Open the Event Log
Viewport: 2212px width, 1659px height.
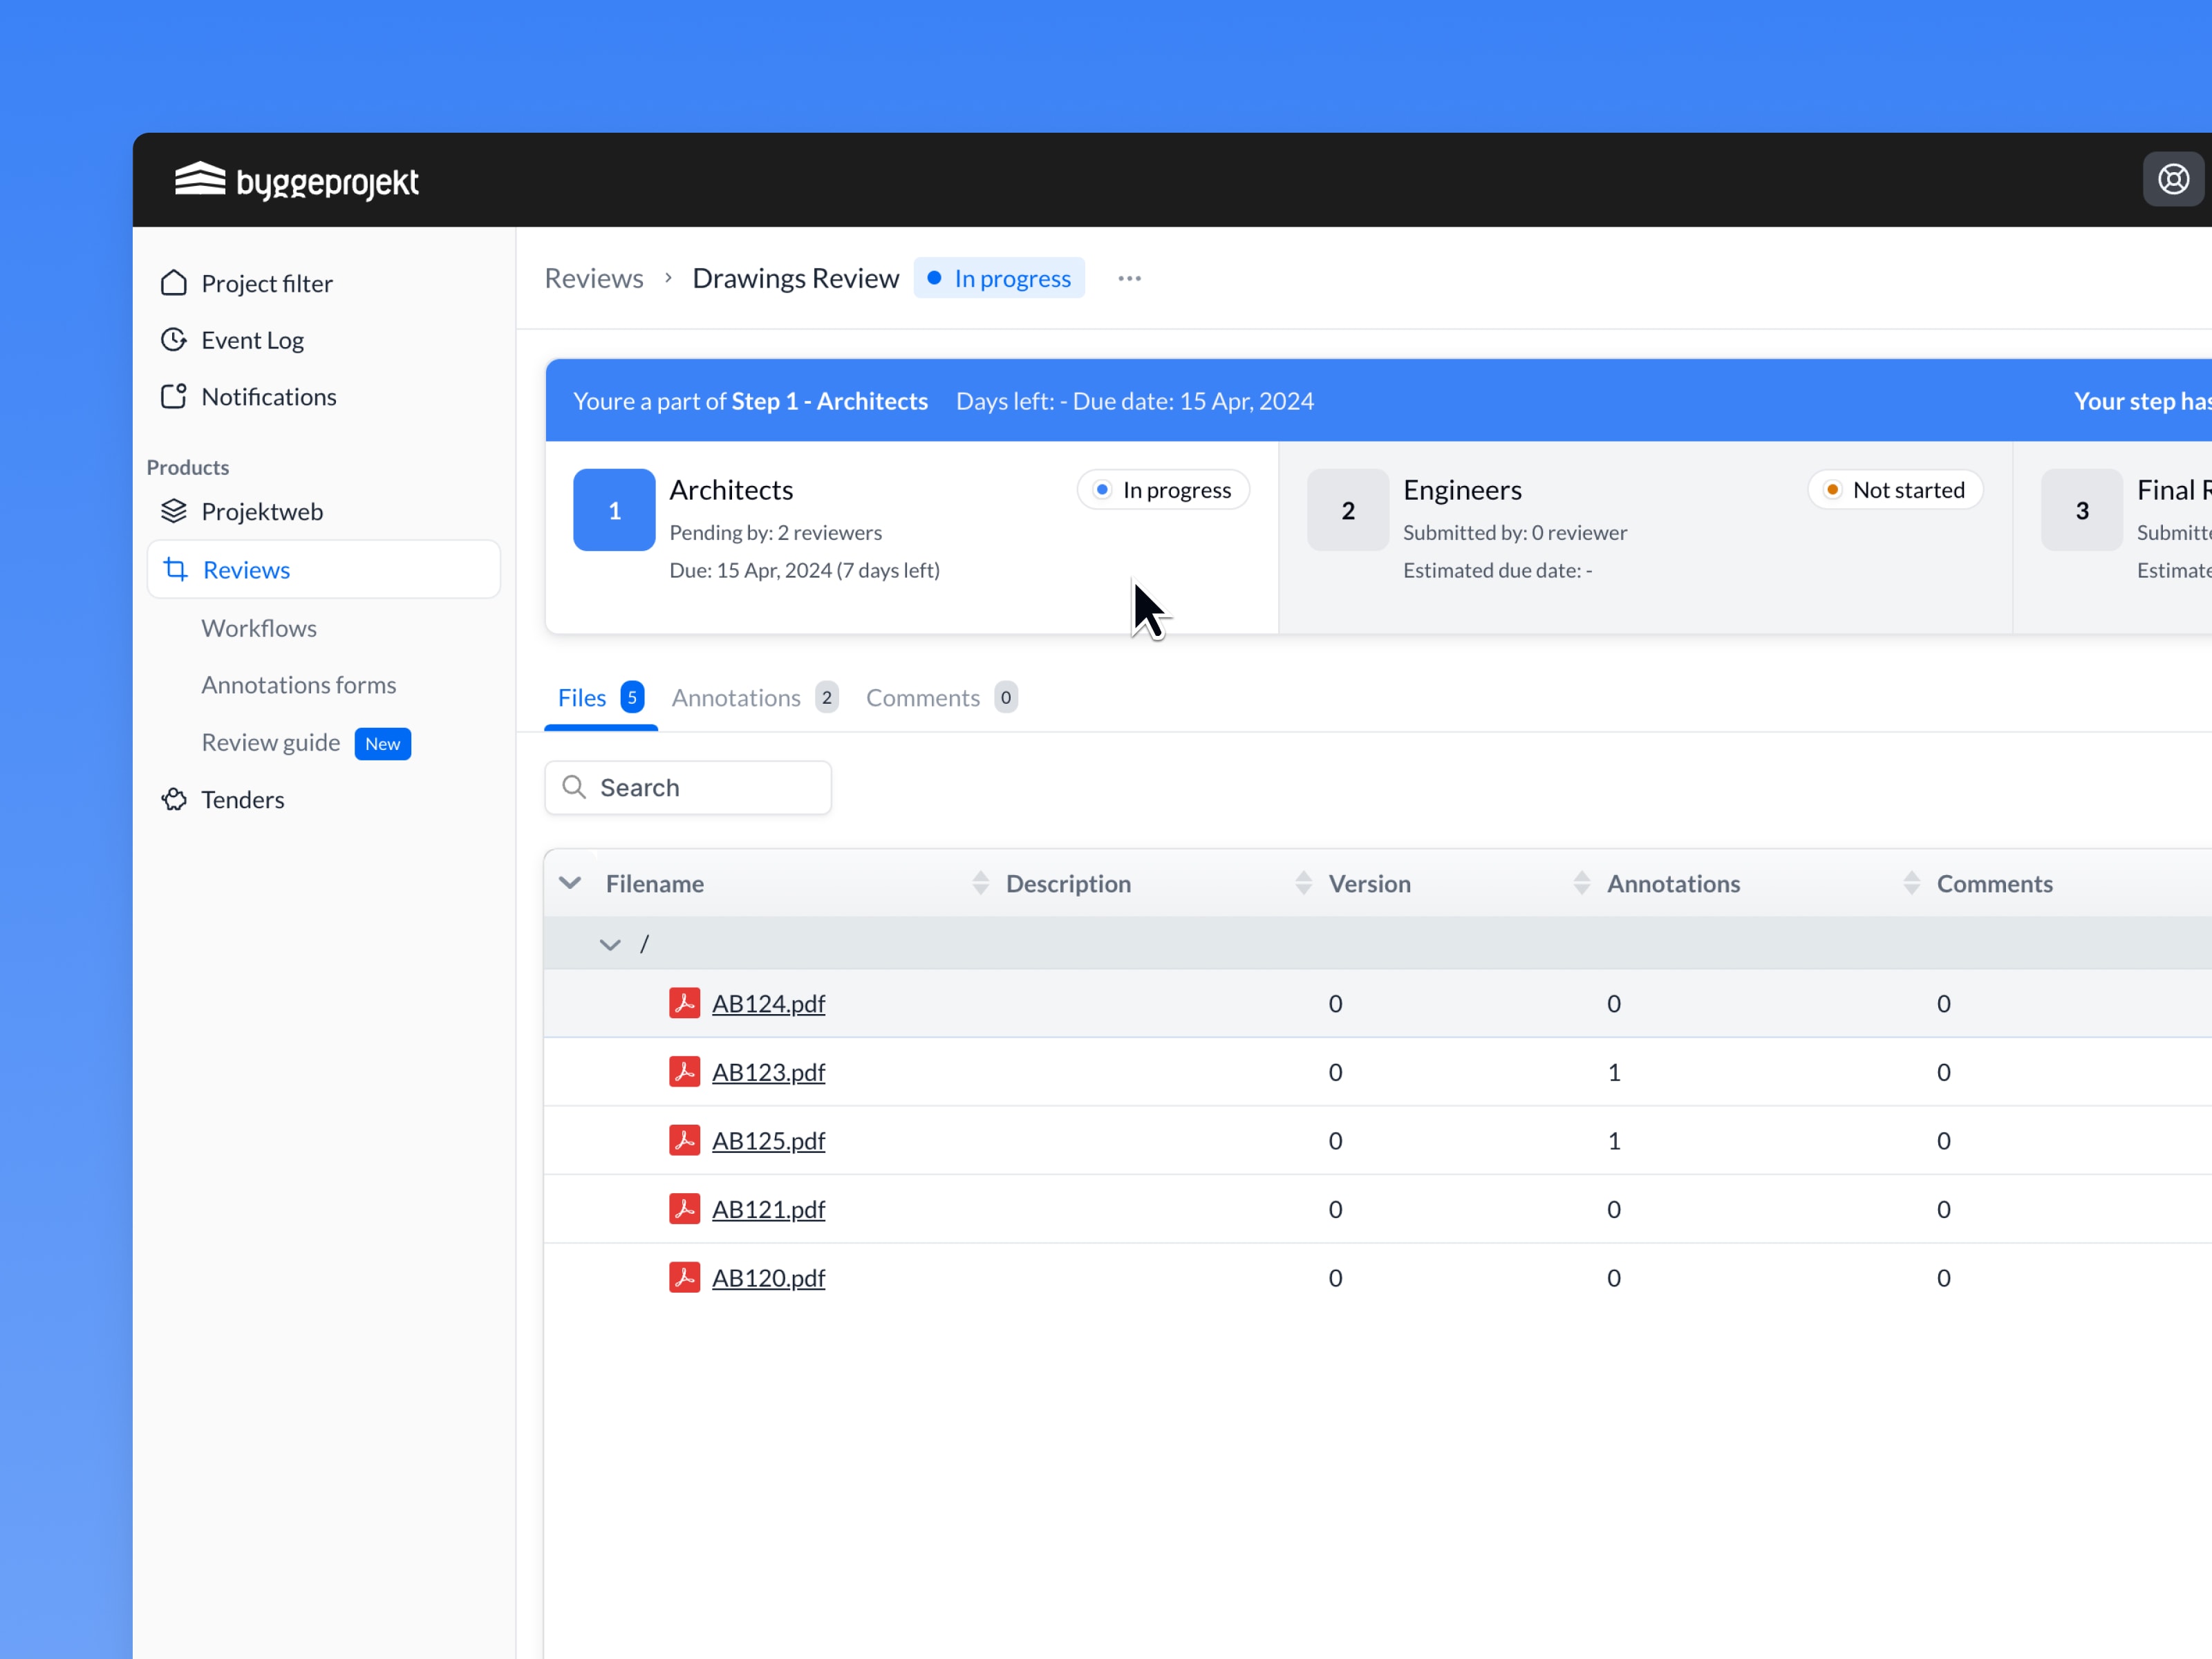(x=252, y=340)
